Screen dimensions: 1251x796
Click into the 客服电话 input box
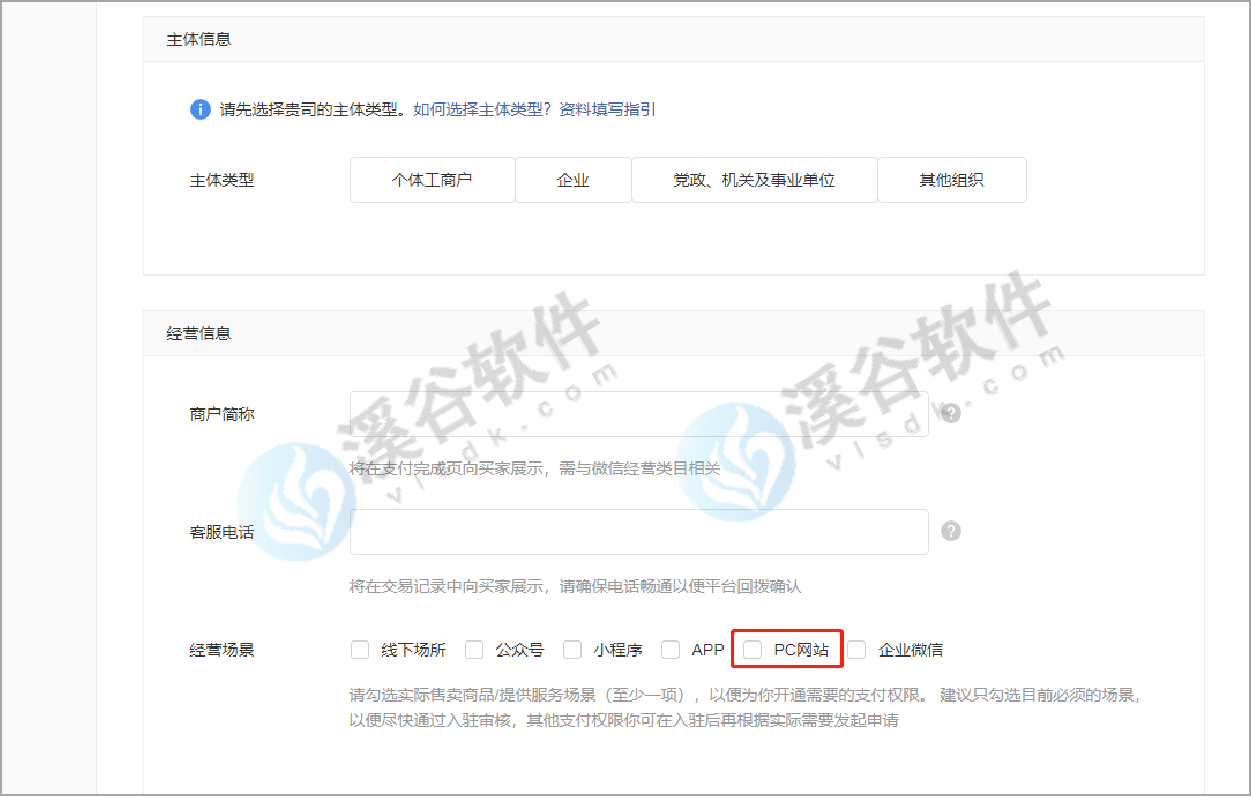point(638,532)
